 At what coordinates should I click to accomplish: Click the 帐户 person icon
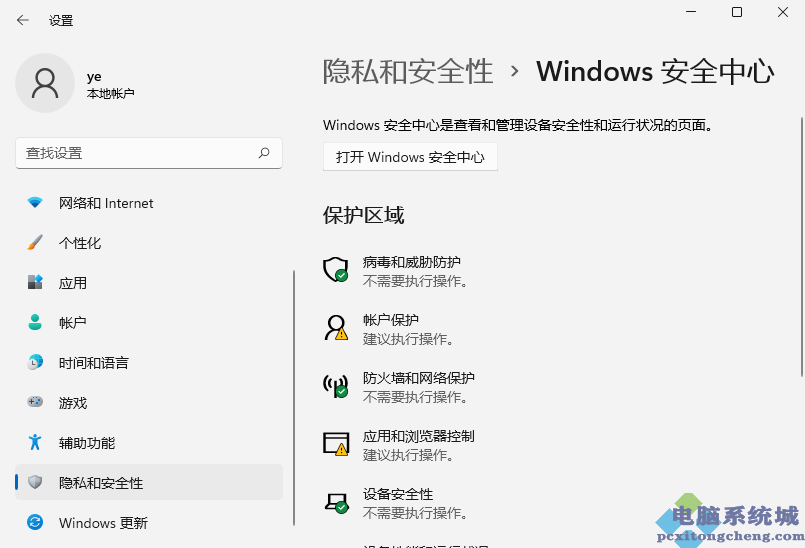tap(35, 322)
